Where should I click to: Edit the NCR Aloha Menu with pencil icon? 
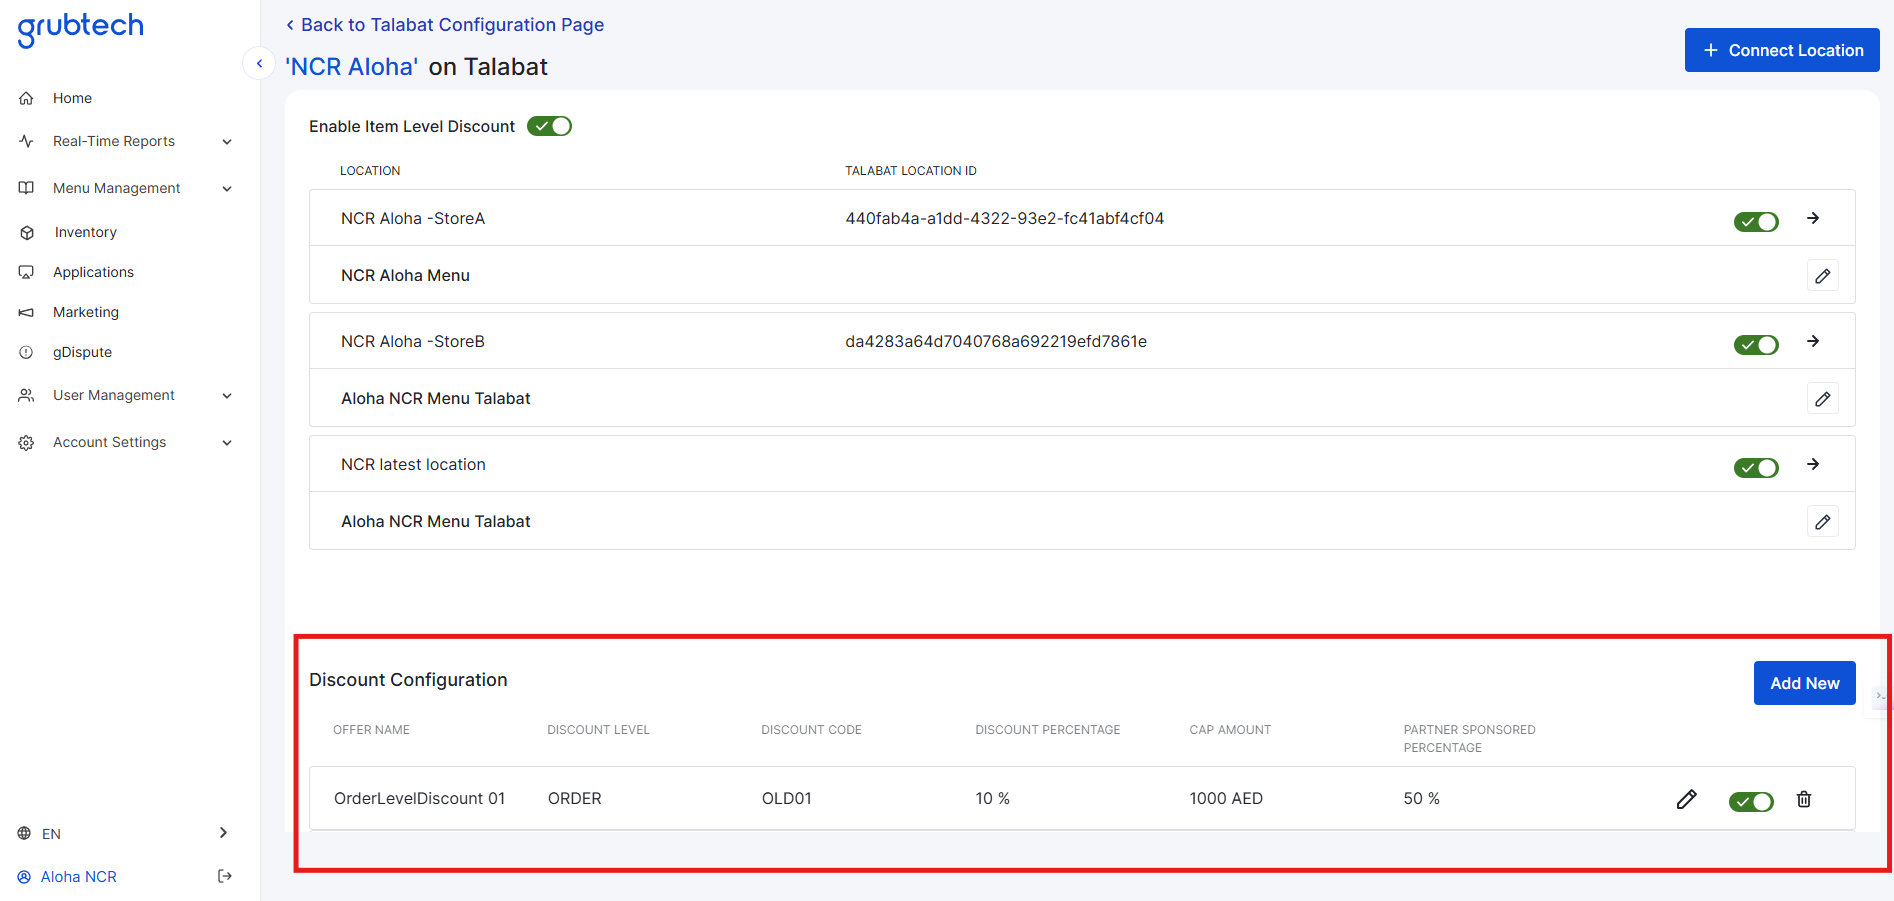click(1823, 275)
